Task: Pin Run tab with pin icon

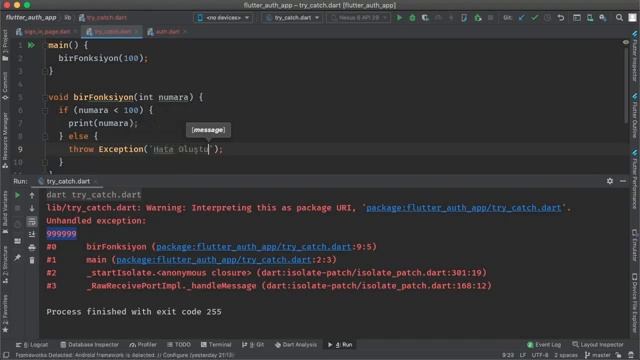Action: [x=18, y=258]
